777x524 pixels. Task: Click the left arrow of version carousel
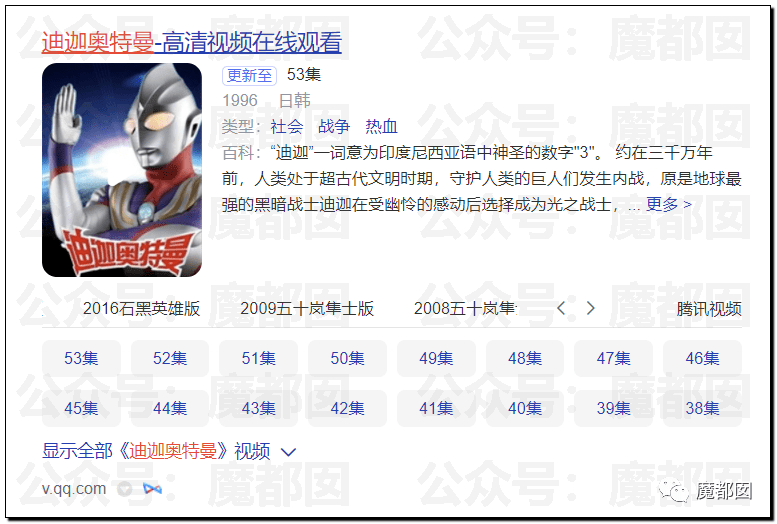click(561, 308)
